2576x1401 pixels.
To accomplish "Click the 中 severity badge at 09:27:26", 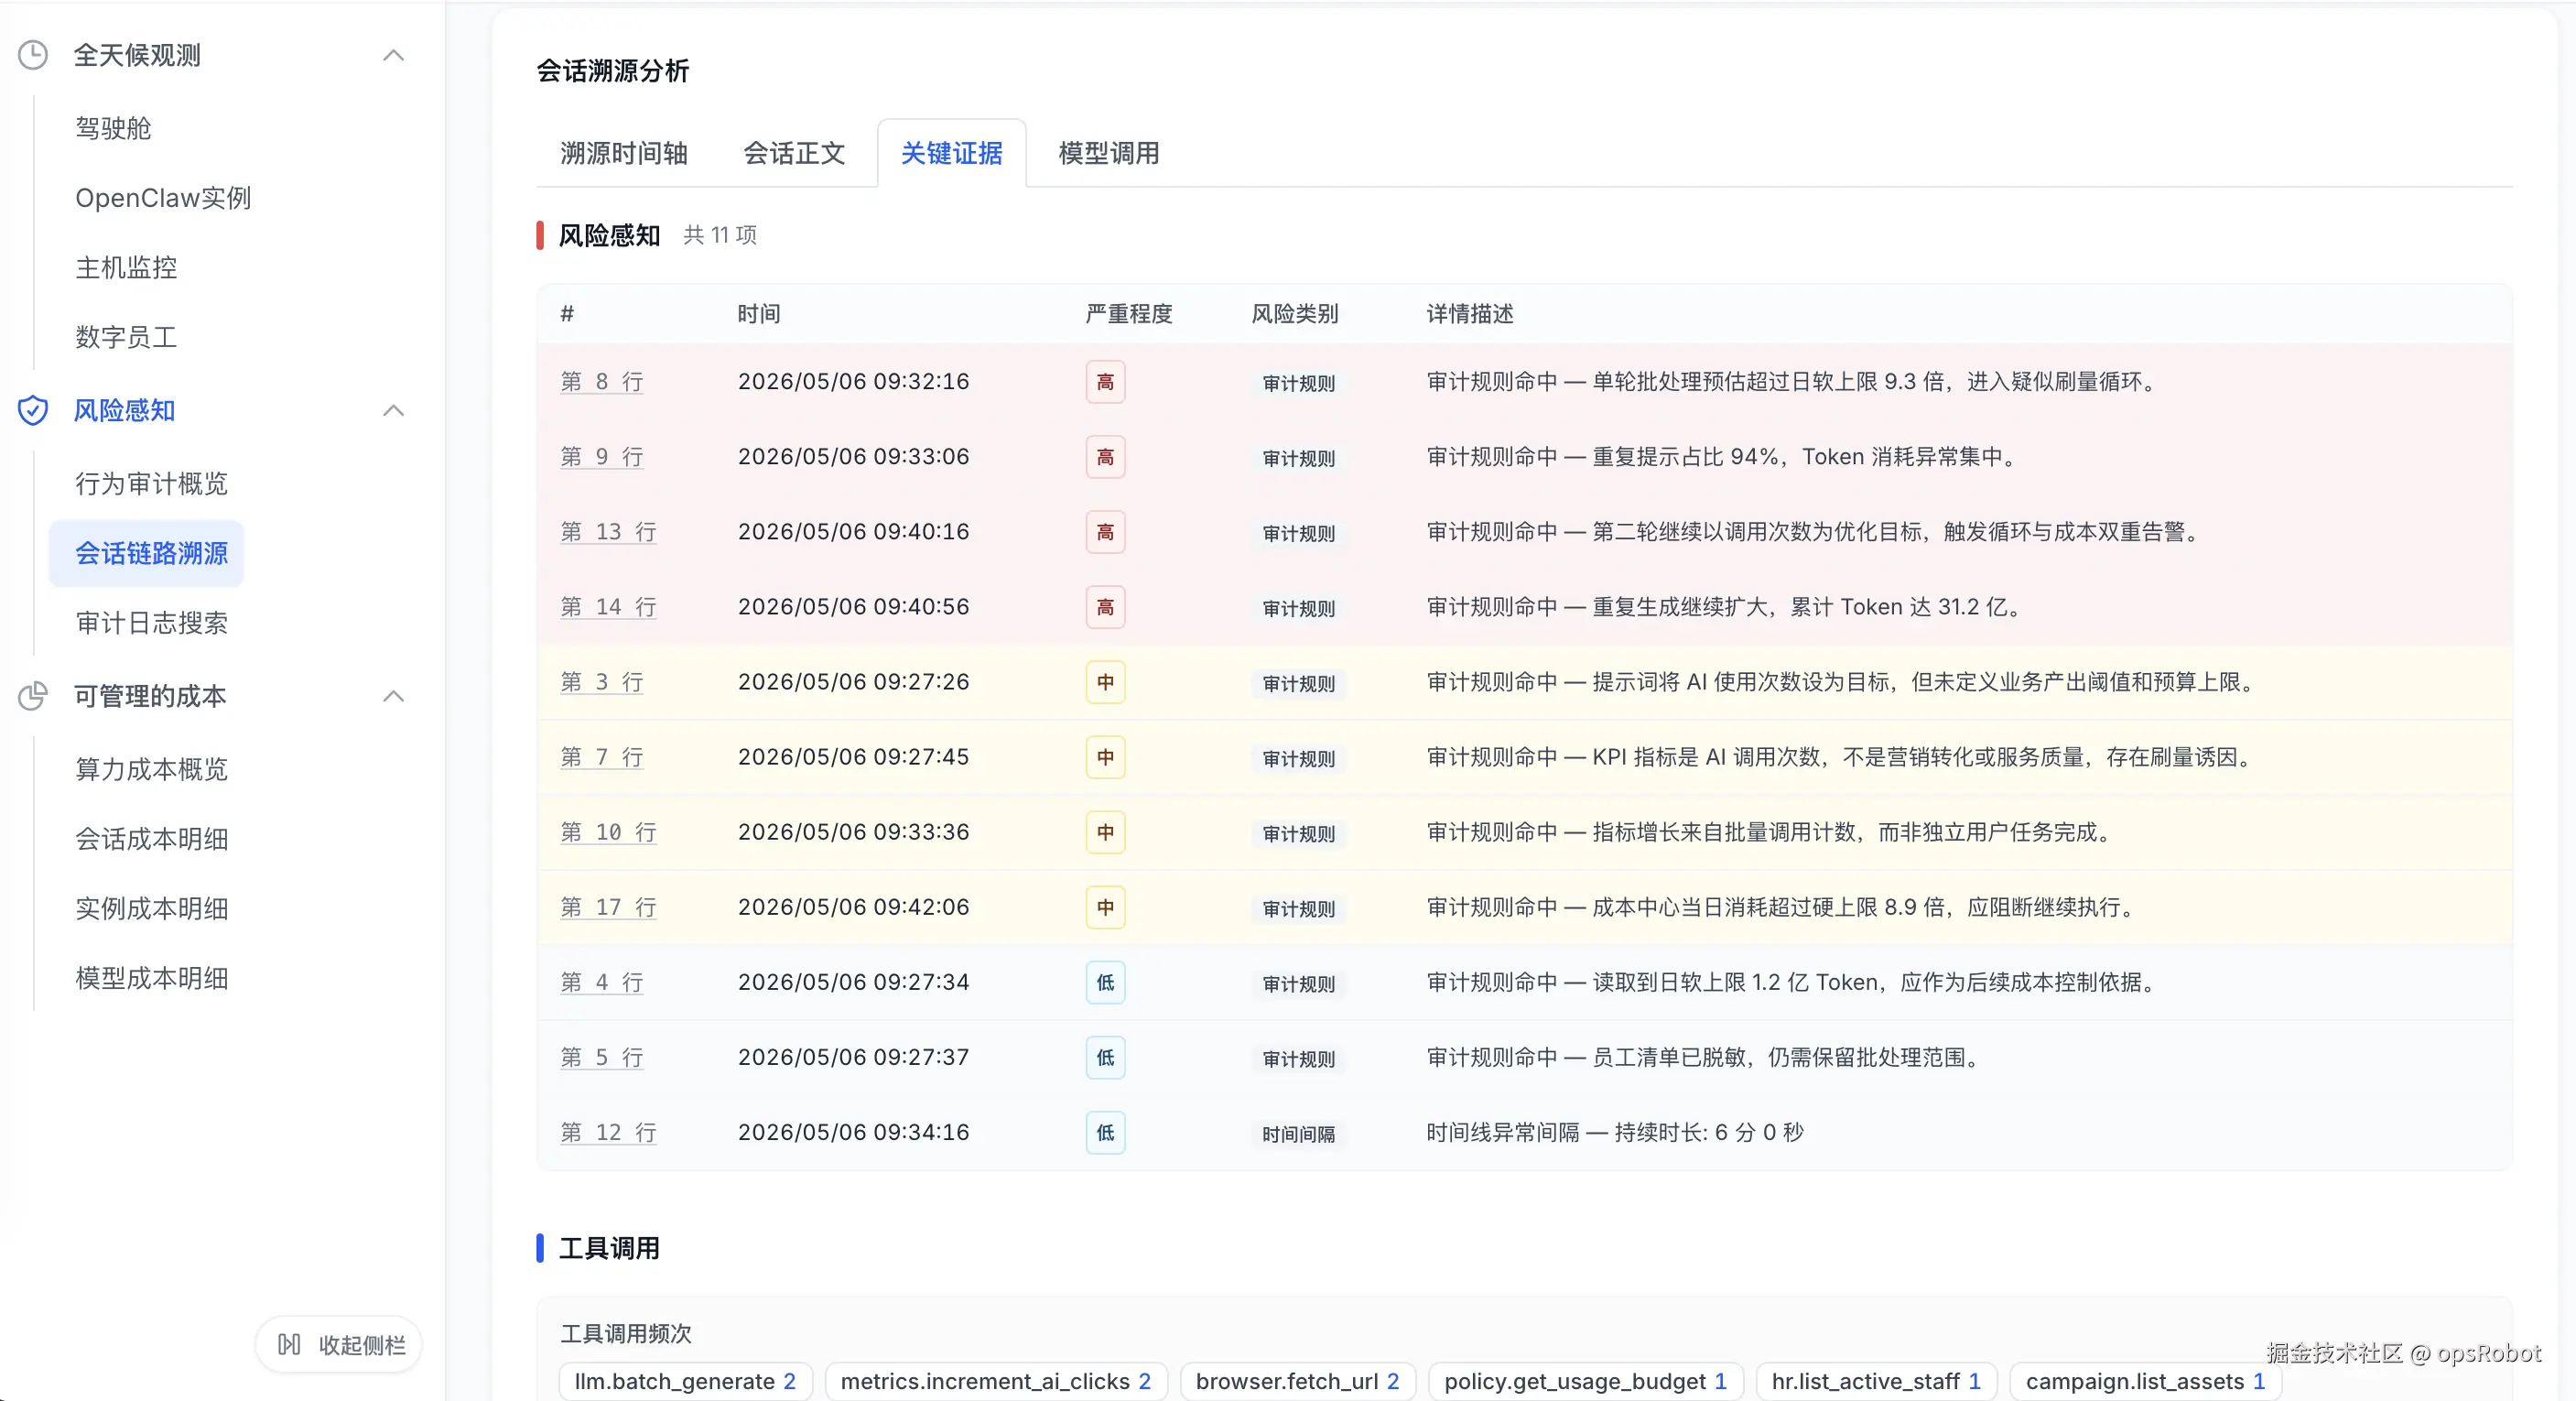I will point(1105,682).
